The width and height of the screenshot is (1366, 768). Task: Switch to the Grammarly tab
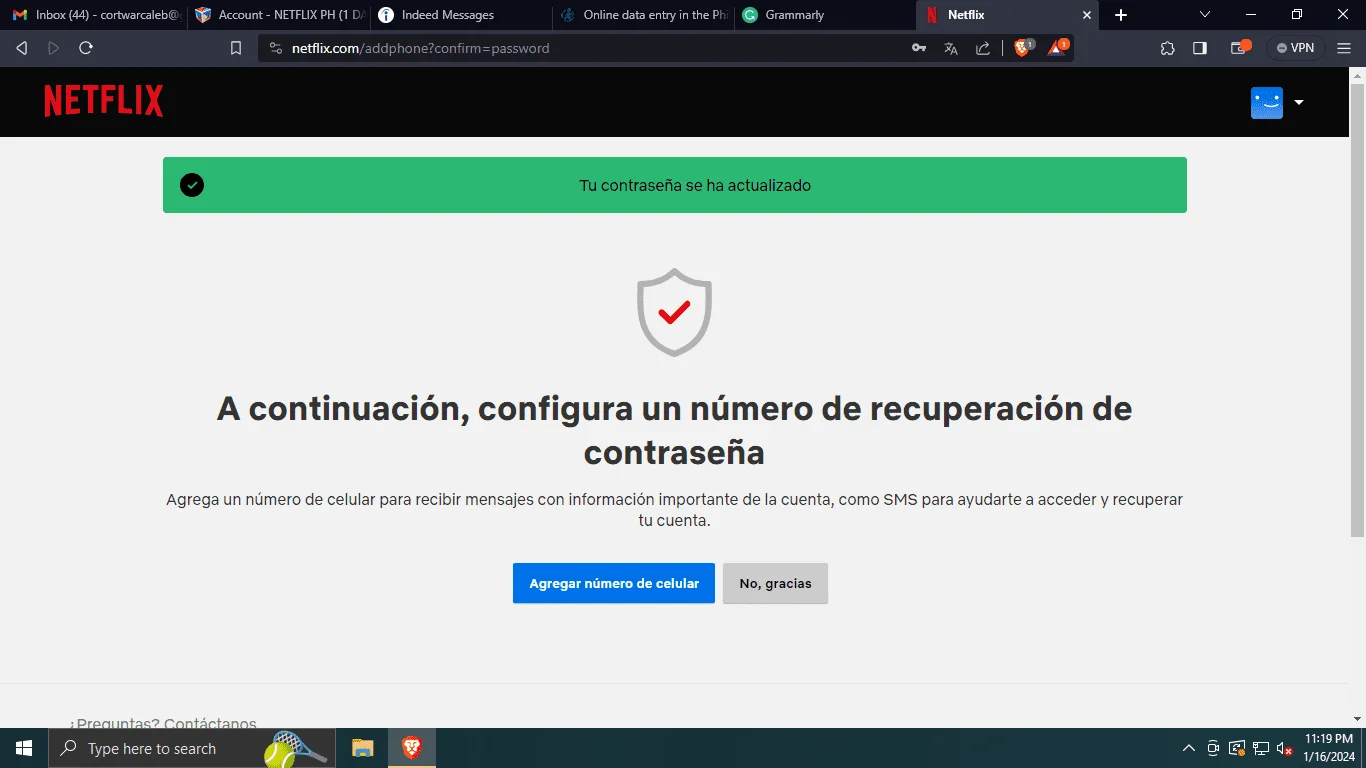(x=825, y=15)
